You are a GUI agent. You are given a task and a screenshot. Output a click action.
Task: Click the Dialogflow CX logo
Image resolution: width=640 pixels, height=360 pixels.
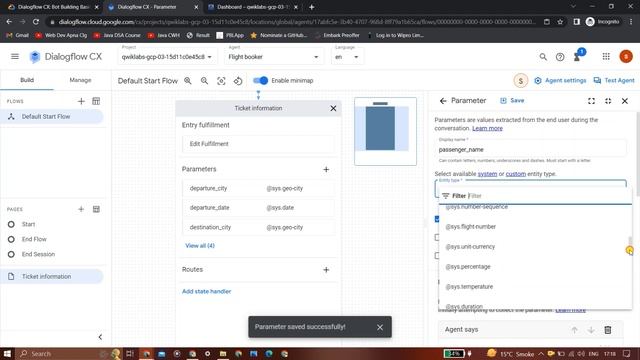(65, 57)
